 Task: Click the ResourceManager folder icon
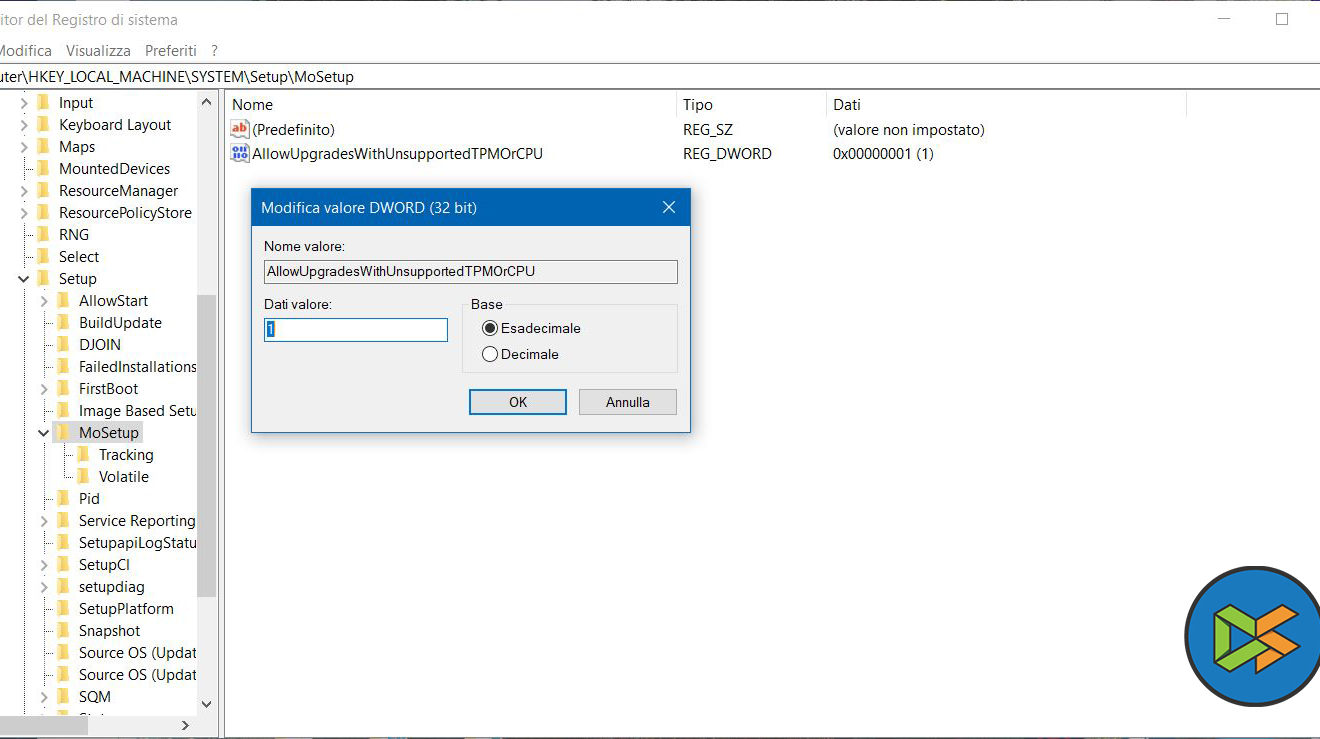point(43,190)
